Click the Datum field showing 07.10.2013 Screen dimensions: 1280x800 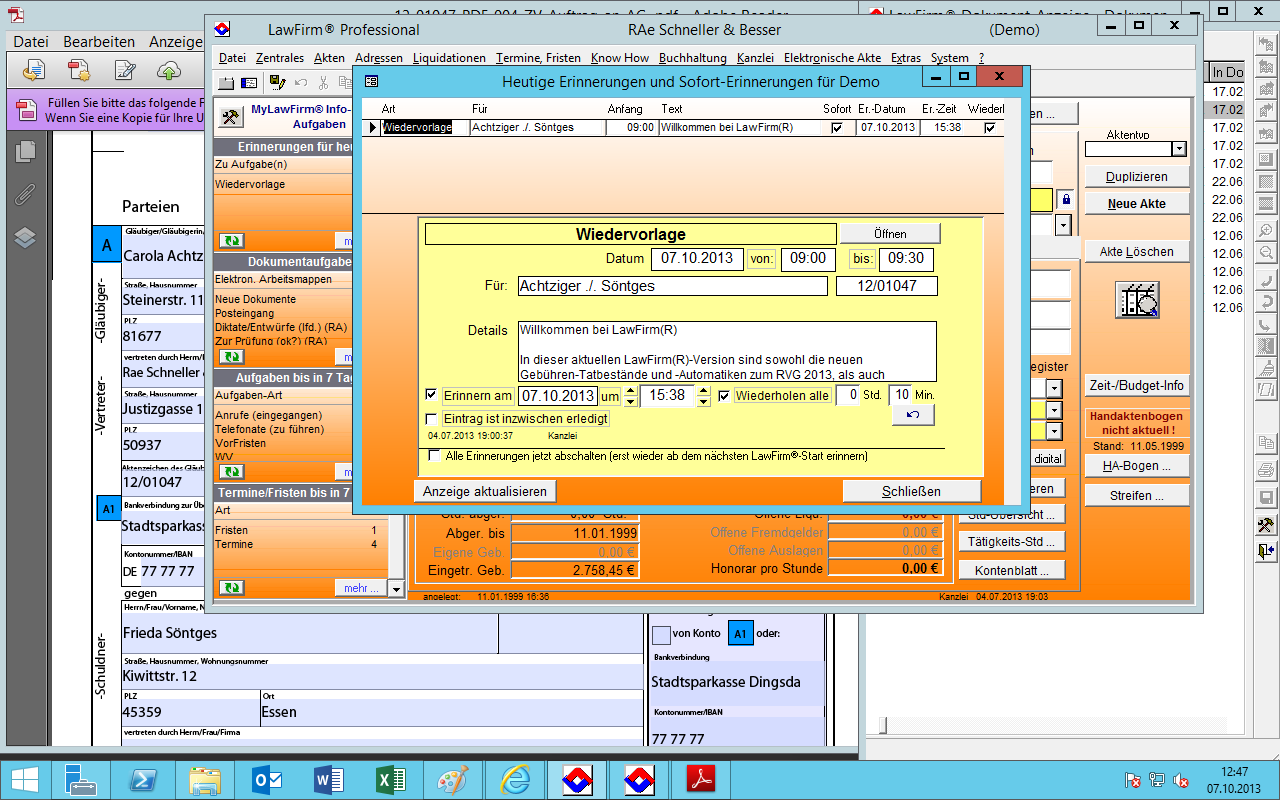[x=698, y=258]
